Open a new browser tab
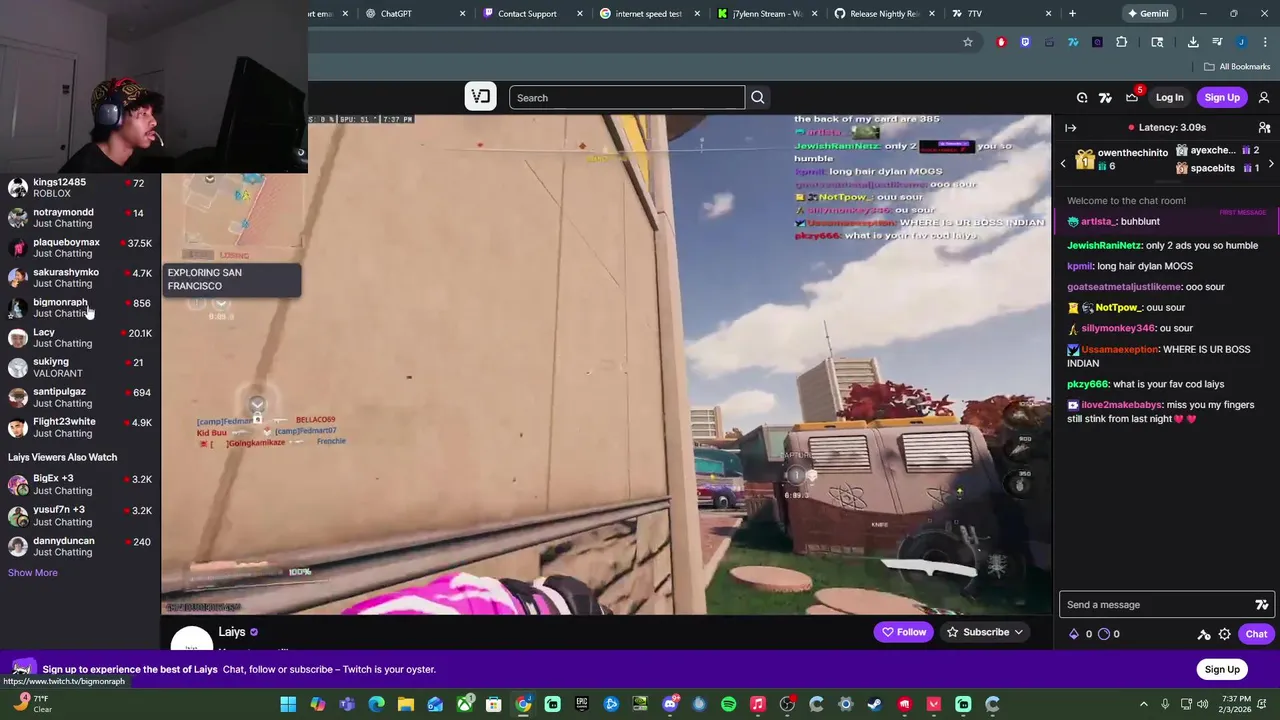1280x720 pixels. click(x=1072, y=14)
